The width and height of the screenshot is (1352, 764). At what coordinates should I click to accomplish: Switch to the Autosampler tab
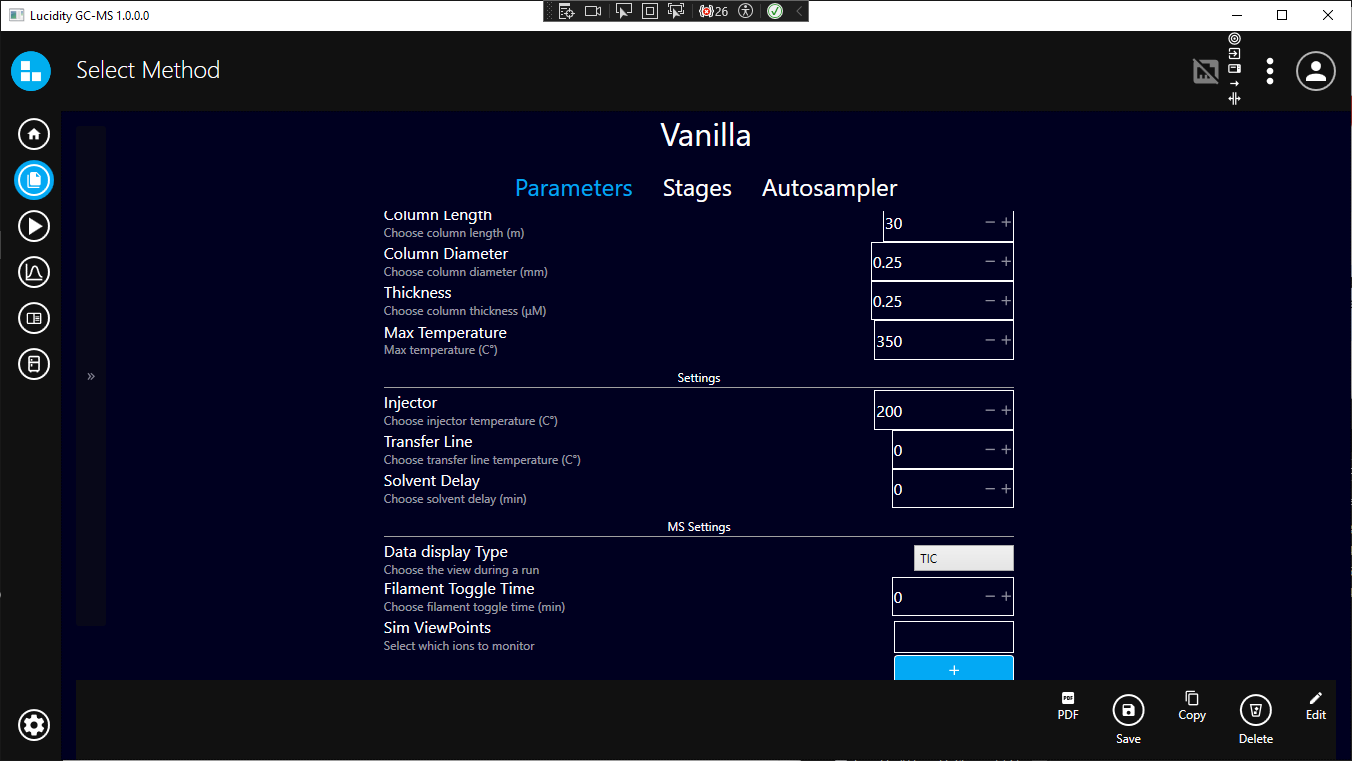coord(829,188)
